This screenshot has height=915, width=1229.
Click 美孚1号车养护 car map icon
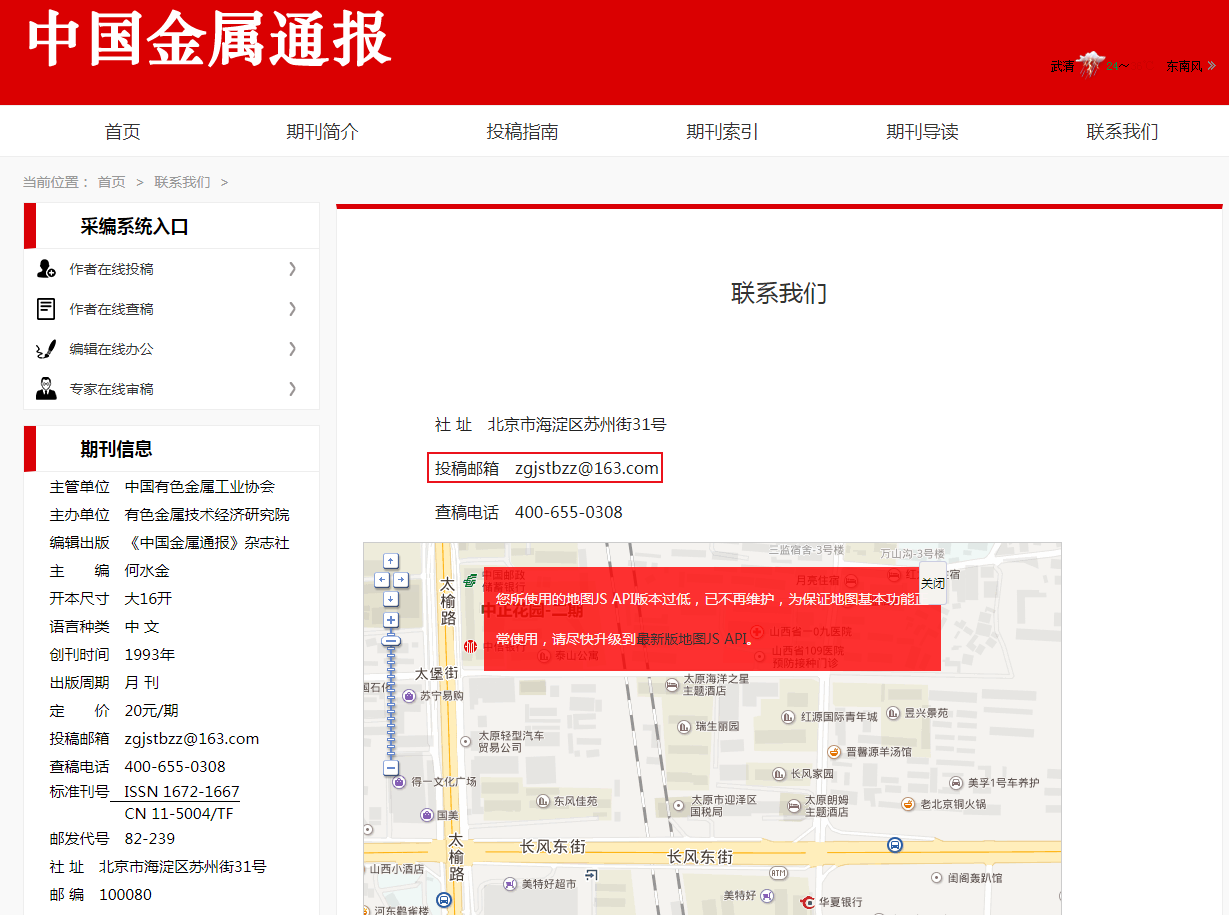point(955,782)
